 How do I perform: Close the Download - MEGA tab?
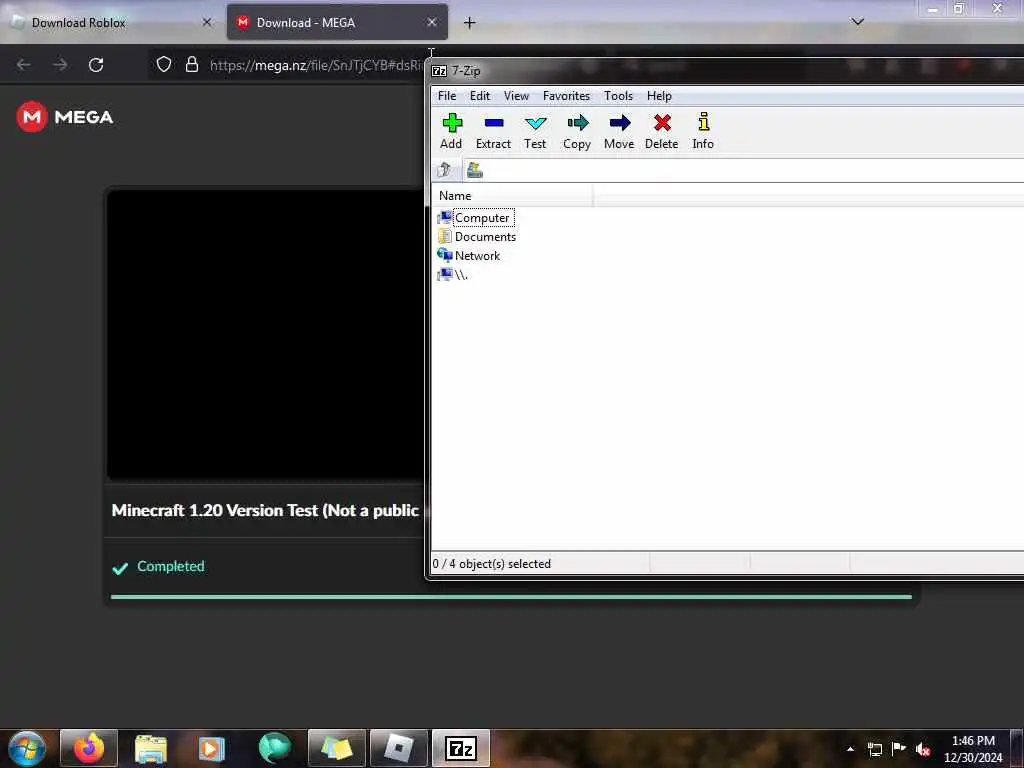432,23
